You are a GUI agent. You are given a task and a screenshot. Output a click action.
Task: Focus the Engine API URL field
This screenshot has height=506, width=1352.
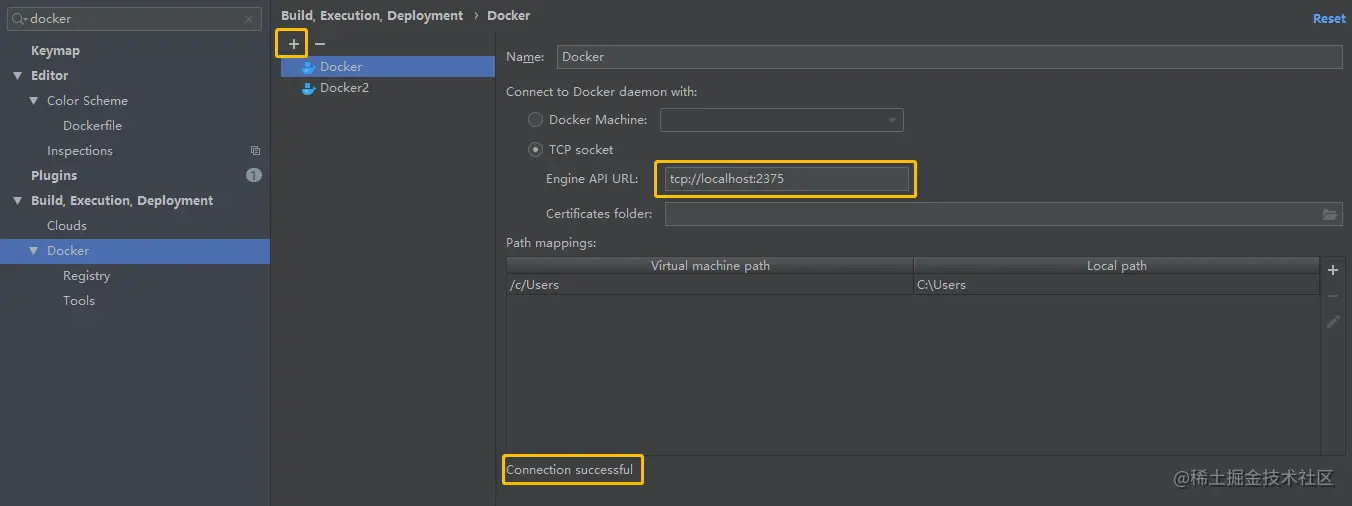pos(786,179)
